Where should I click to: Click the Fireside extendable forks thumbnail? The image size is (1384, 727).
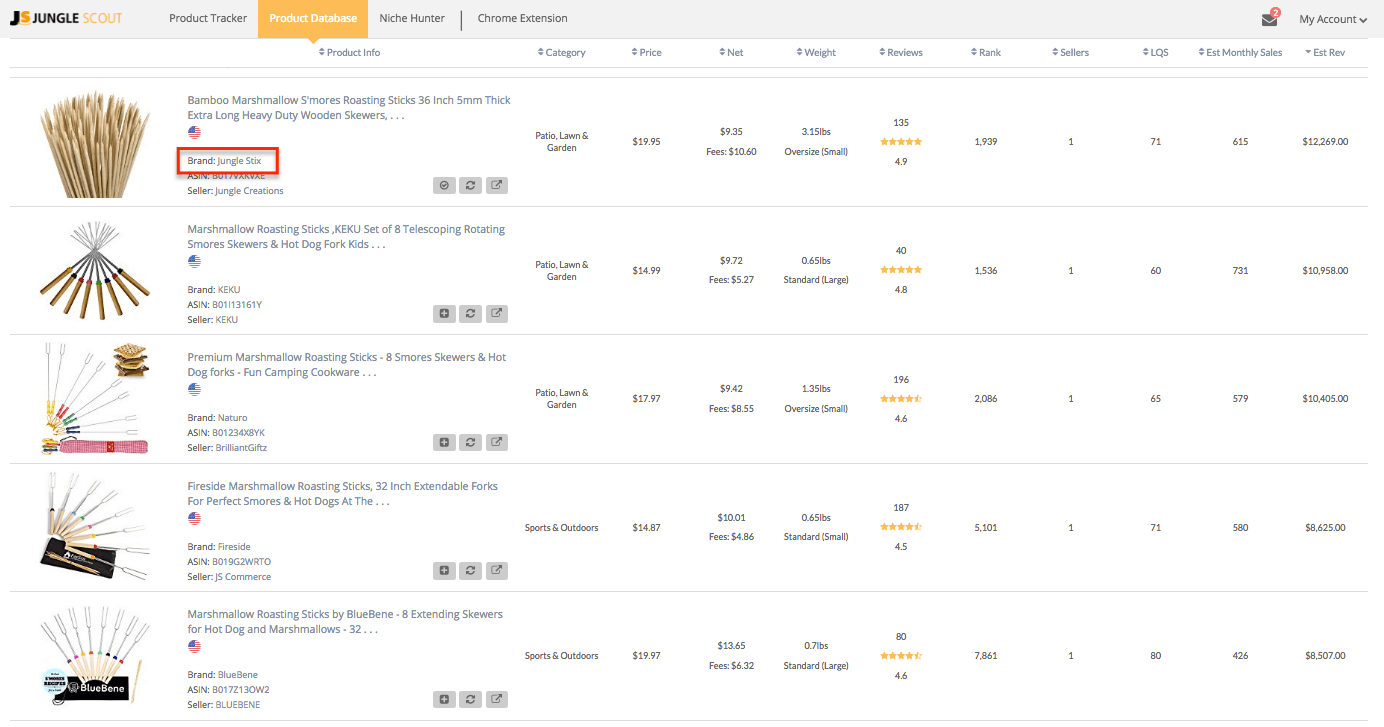(x=94, y=527)
